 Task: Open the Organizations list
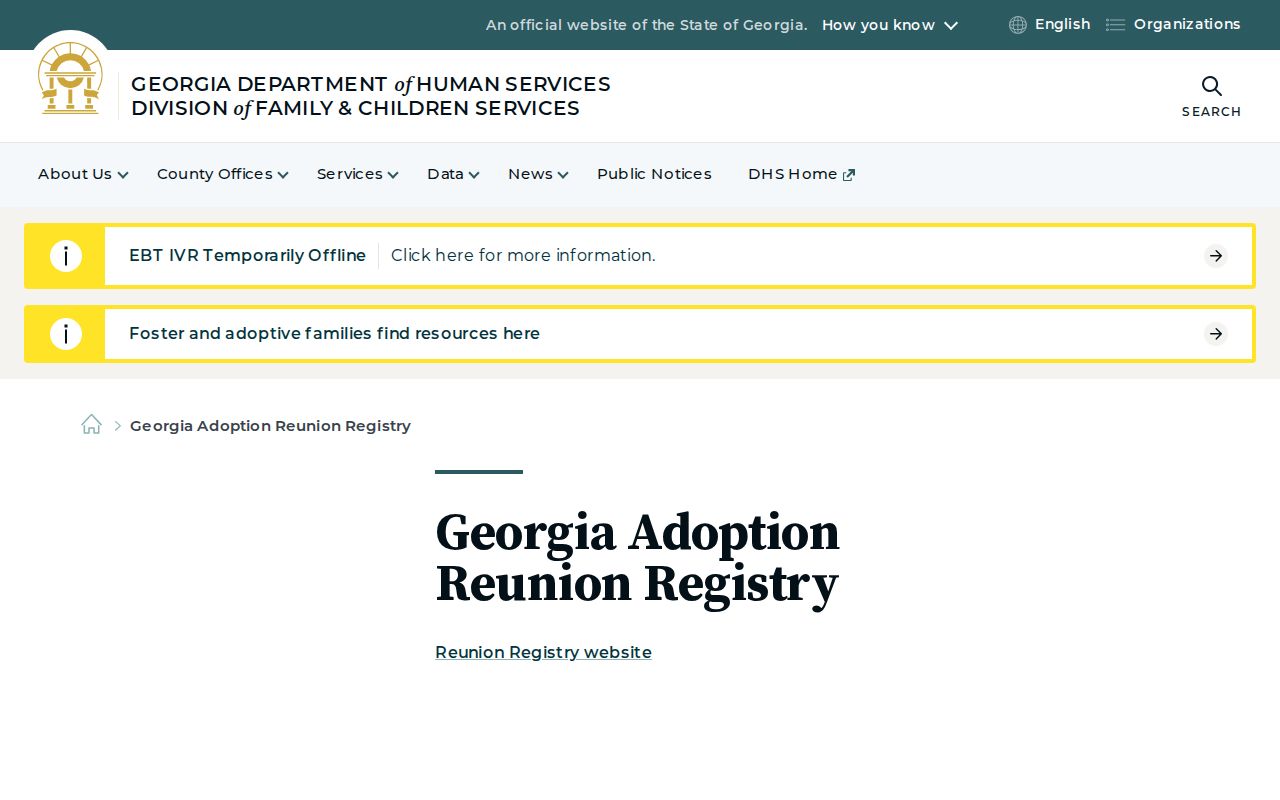(x=1187, y=24)
